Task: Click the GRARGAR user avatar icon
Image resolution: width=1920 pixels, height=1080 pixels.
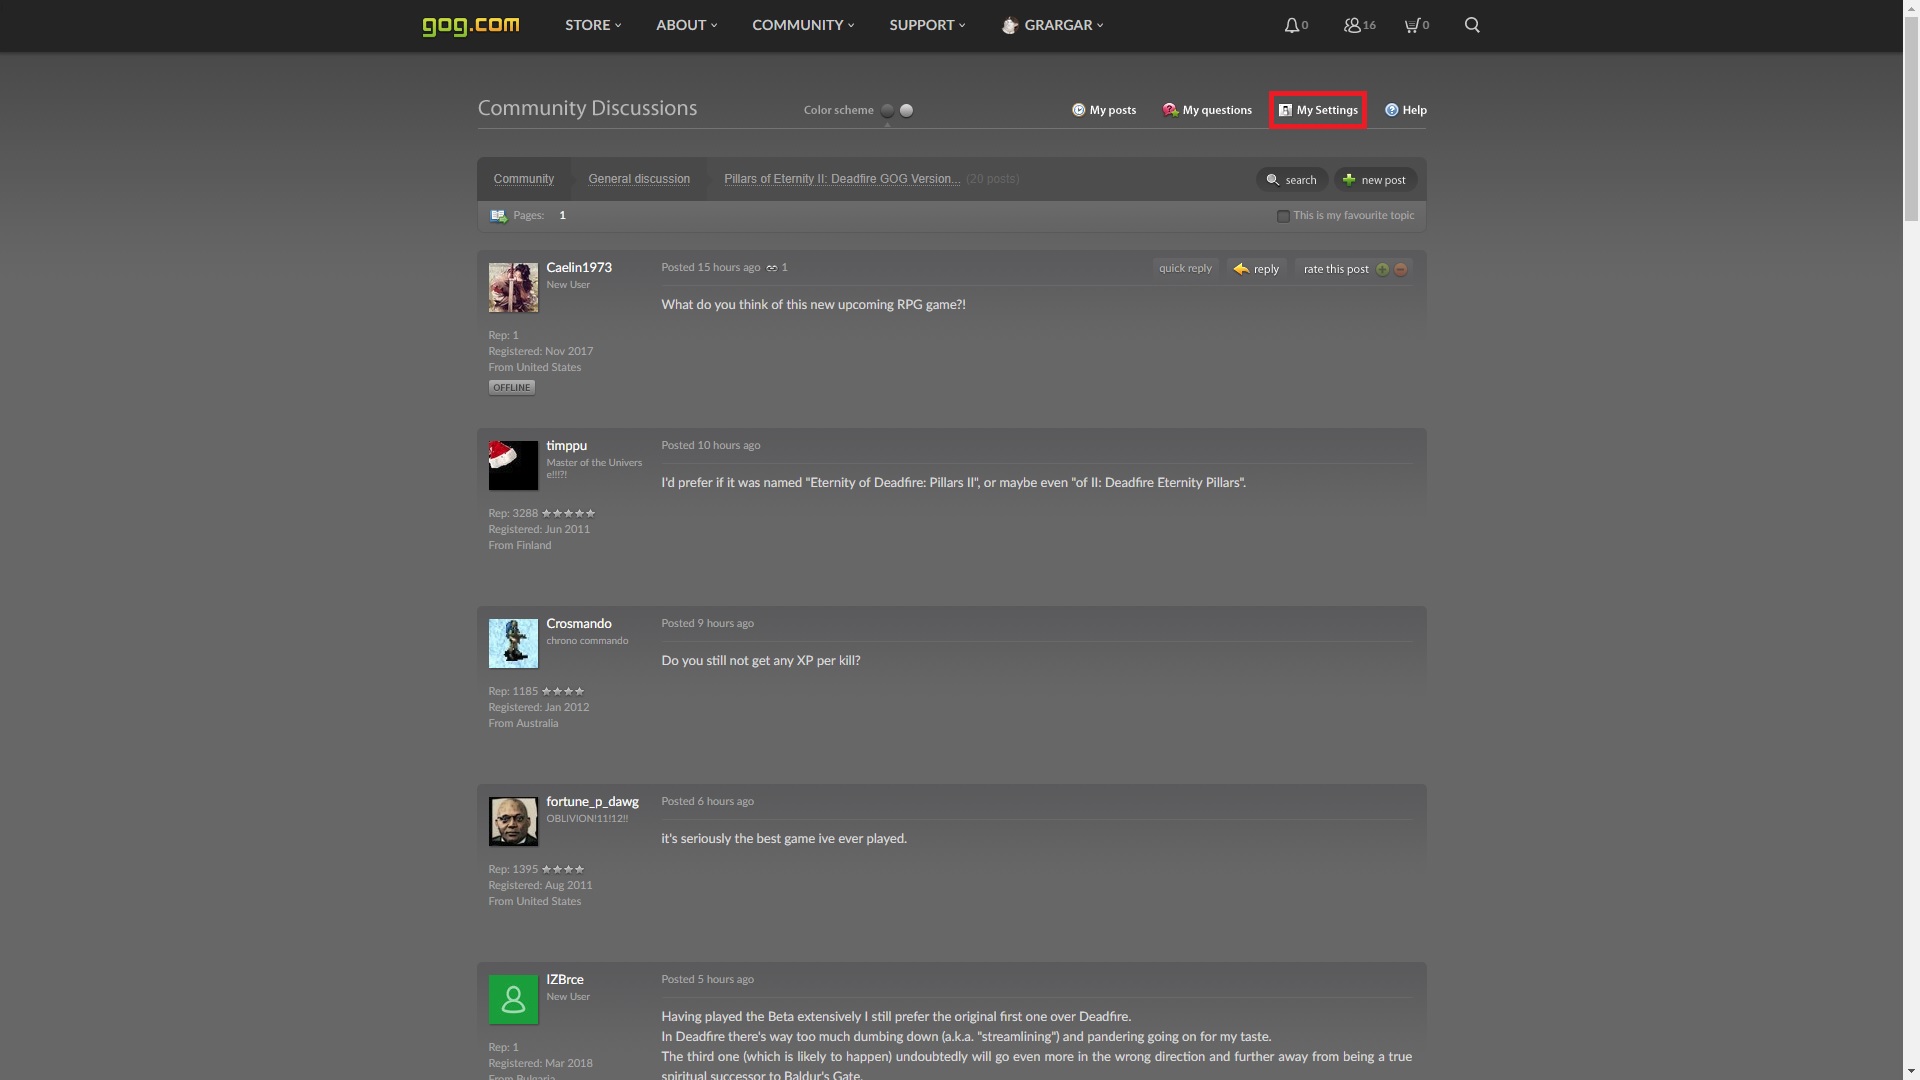Action: pos(1010,25)
